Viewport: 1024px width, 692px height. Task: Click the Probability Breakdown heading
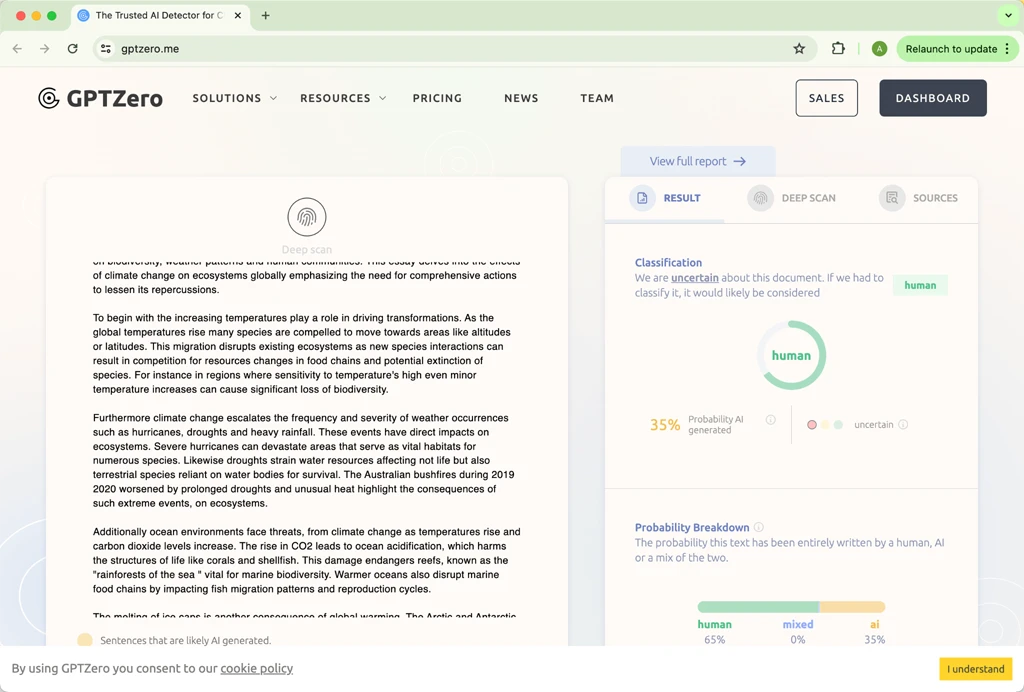coord(692,527)
